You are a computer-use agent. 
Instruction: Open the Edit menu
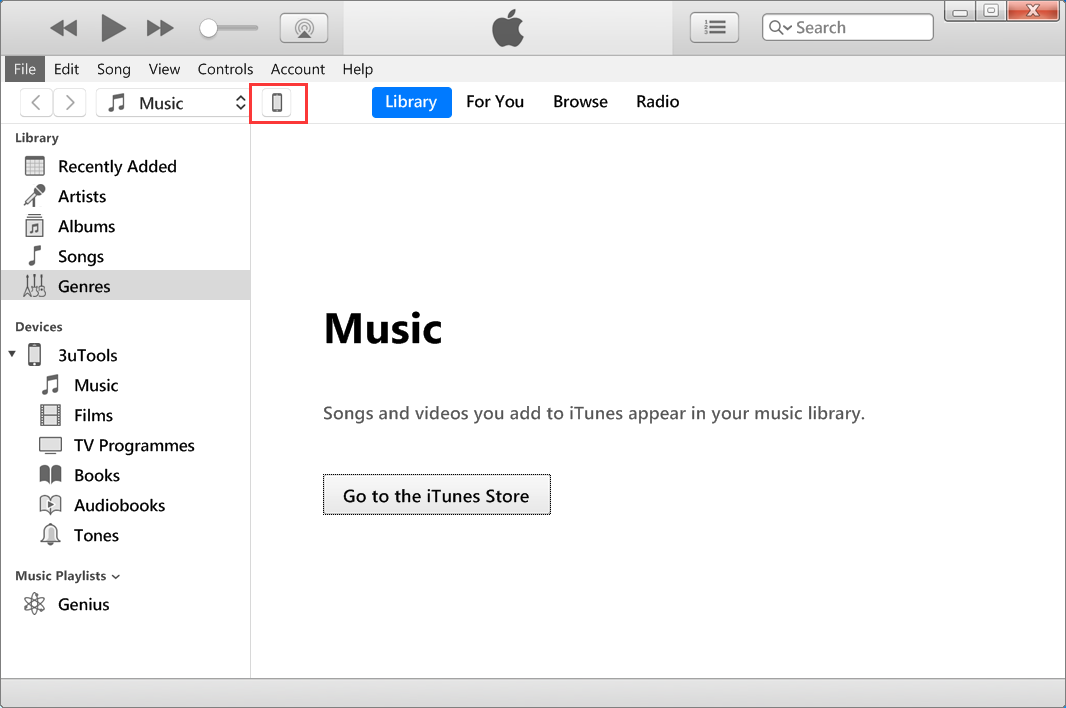[x=66, y=69]
